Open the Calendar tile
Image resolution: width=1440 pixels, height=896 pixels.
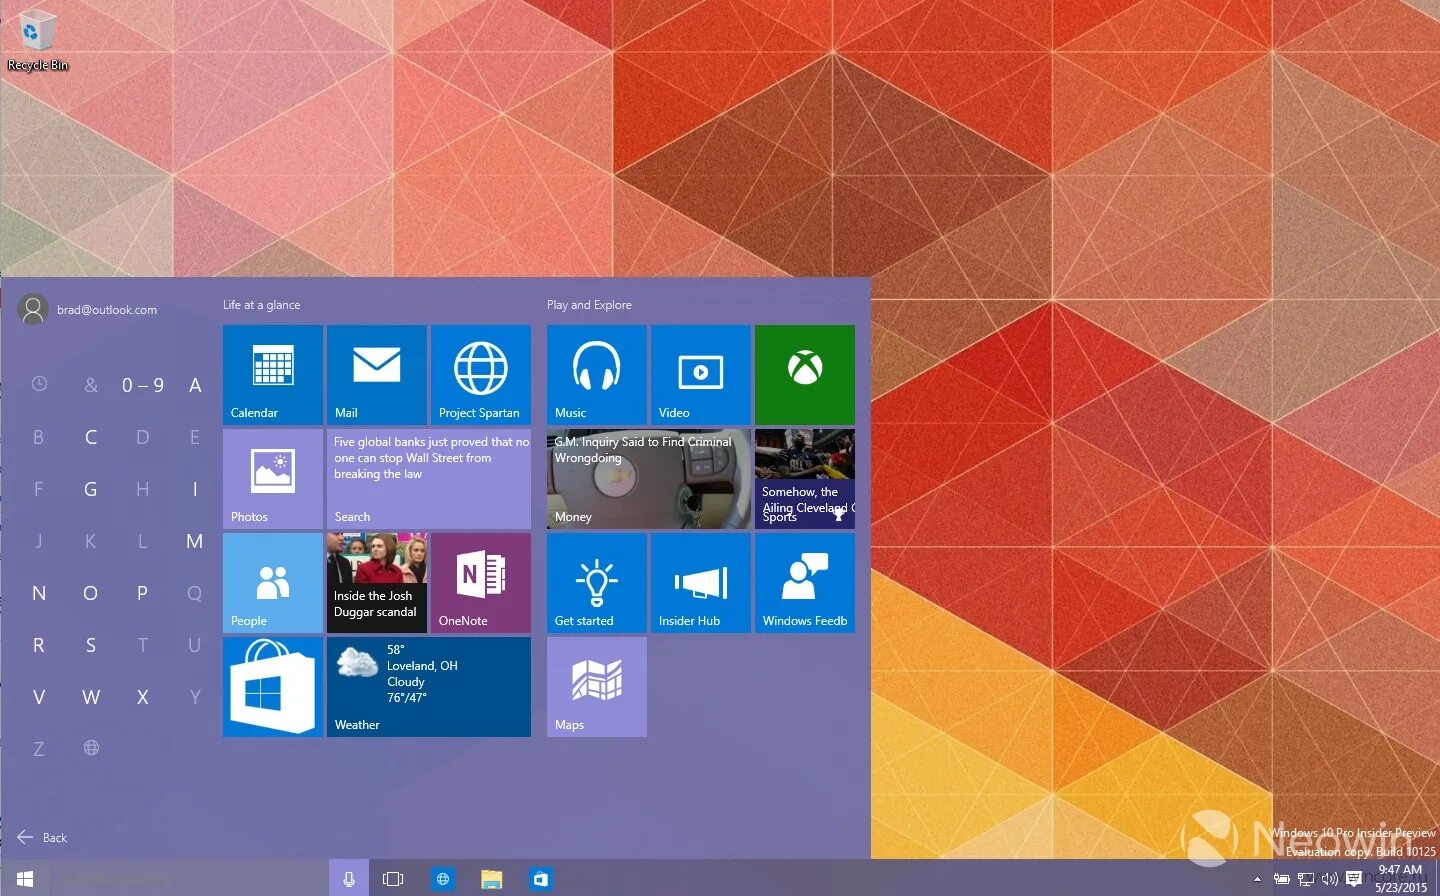(273, 375)
